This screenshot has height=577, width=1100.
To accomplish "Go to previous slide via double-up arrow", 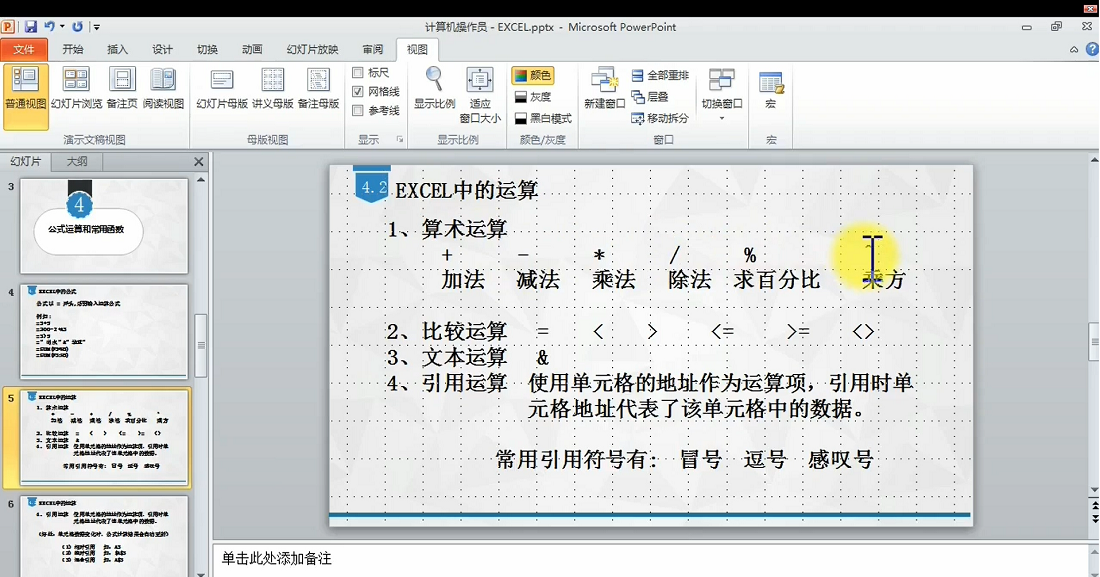I will pos(1094,505).
